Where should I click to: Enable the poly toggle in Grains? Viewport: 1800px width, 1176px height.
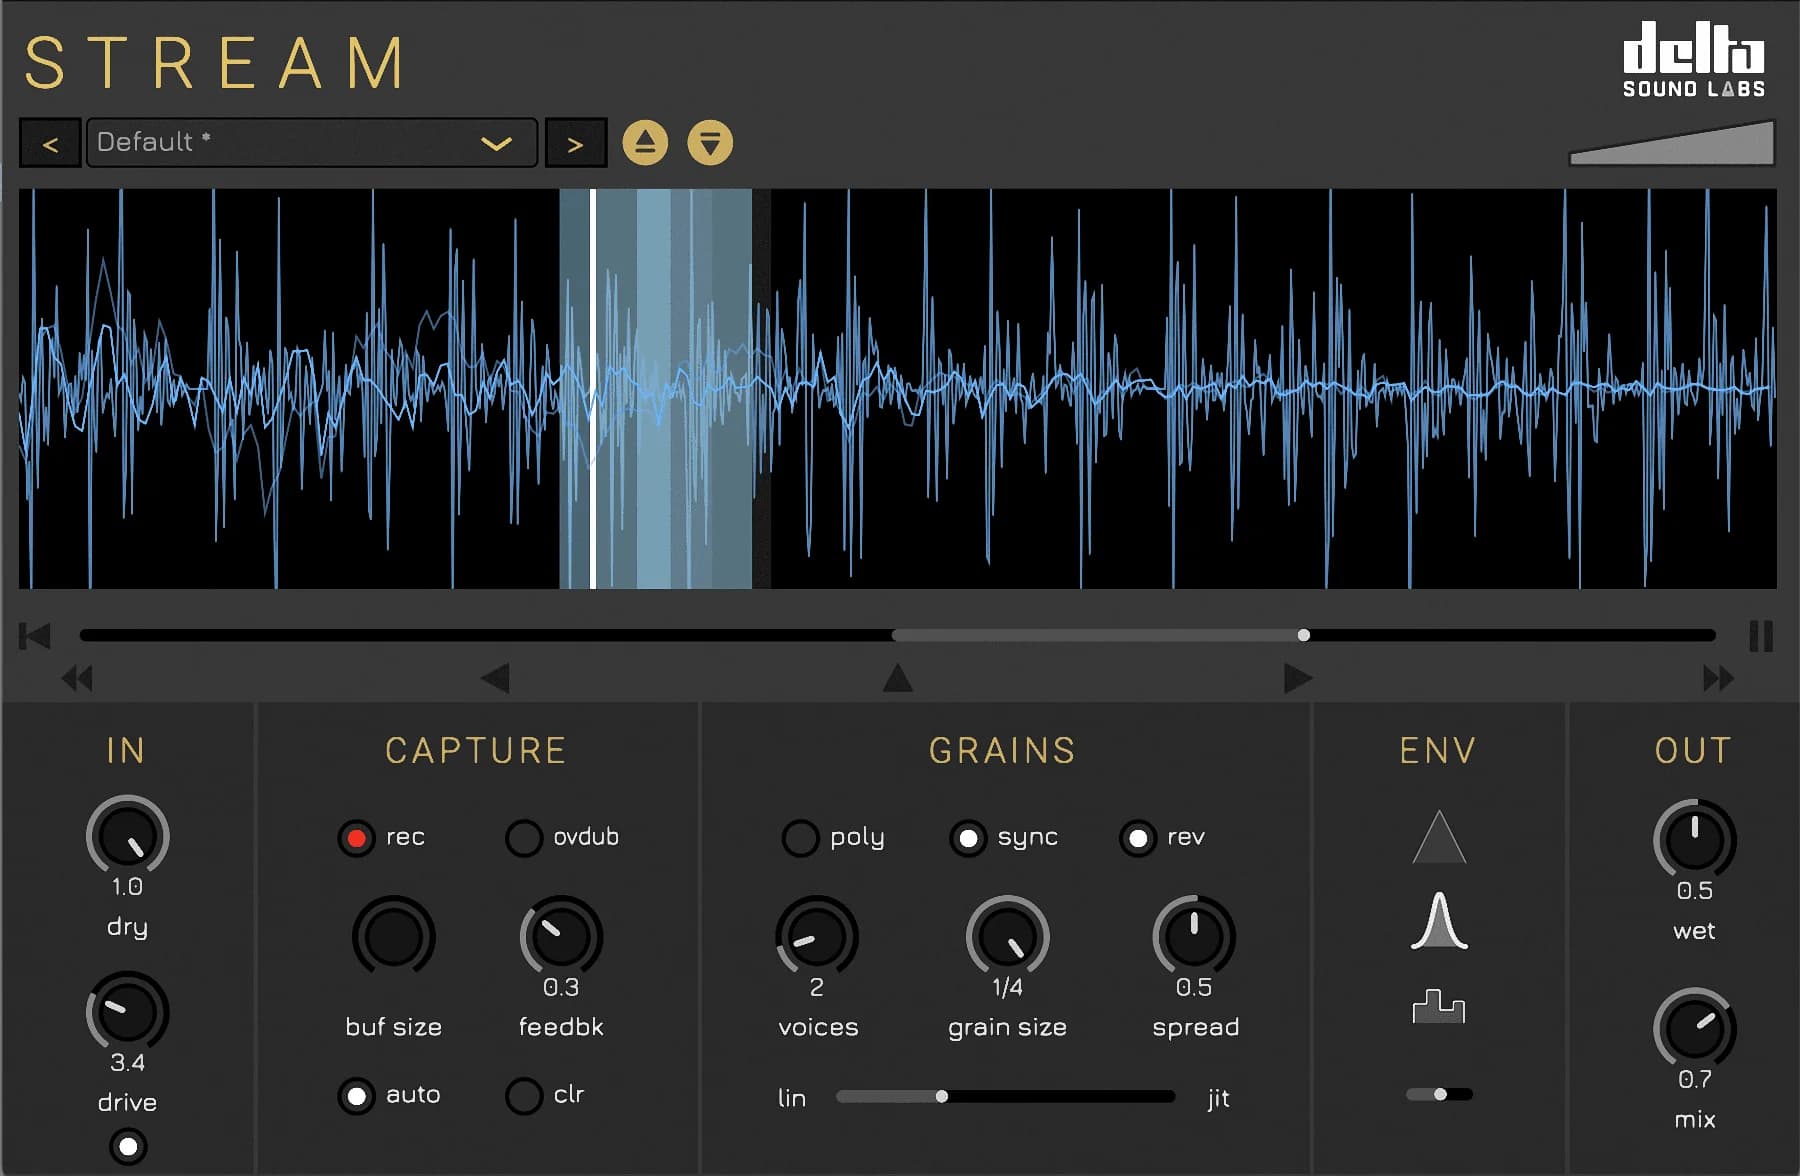pos(800,838)
